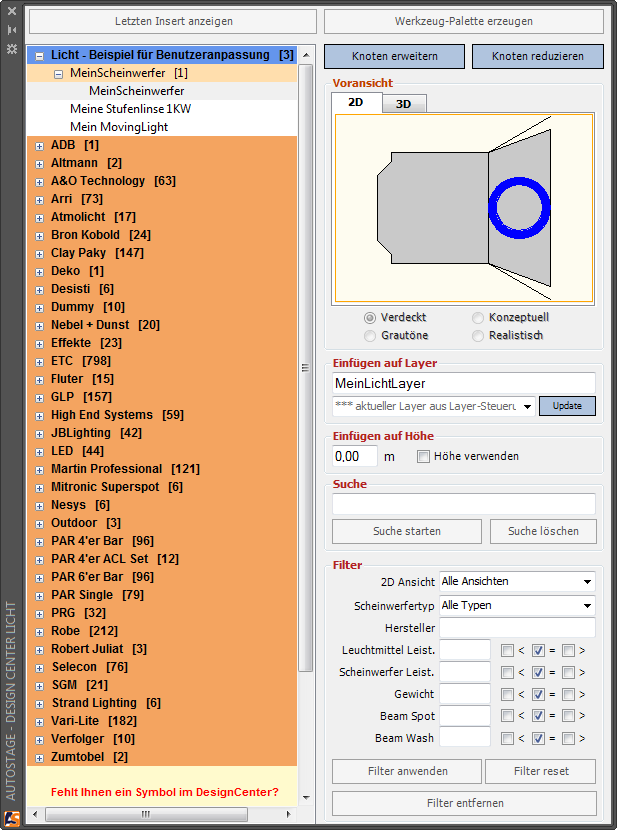Image resolution: width=617 pixels, height=830 pixels.
Task: Select the Realistisch display mode
Action: [479, 336]
